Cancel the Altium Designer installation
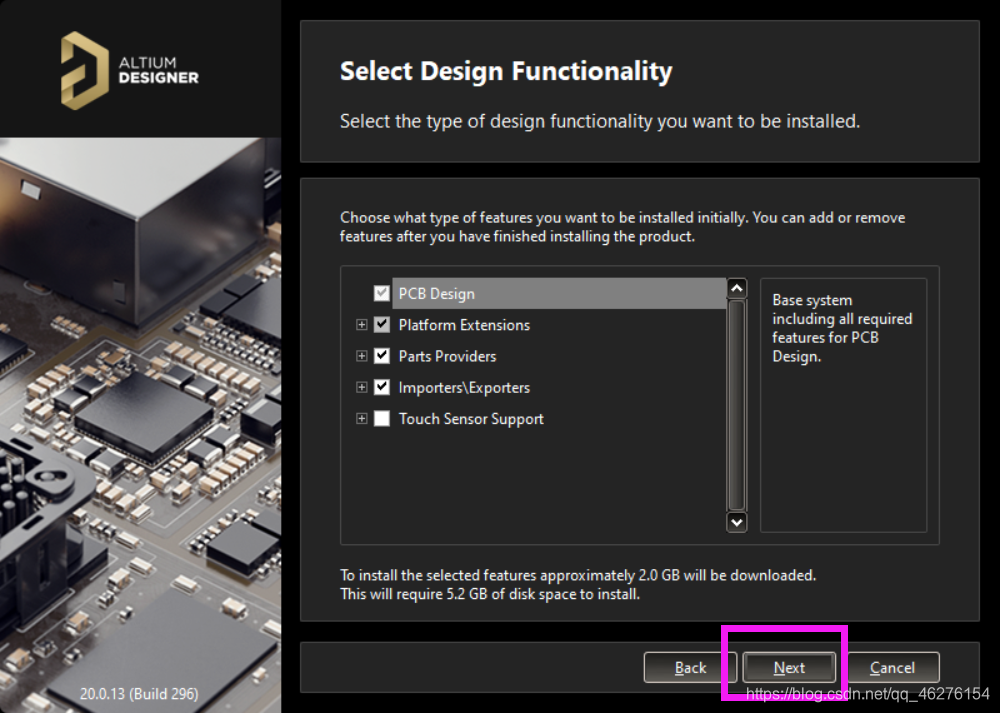The width and height of the screenshot is (1000, 713). point(892,668)
